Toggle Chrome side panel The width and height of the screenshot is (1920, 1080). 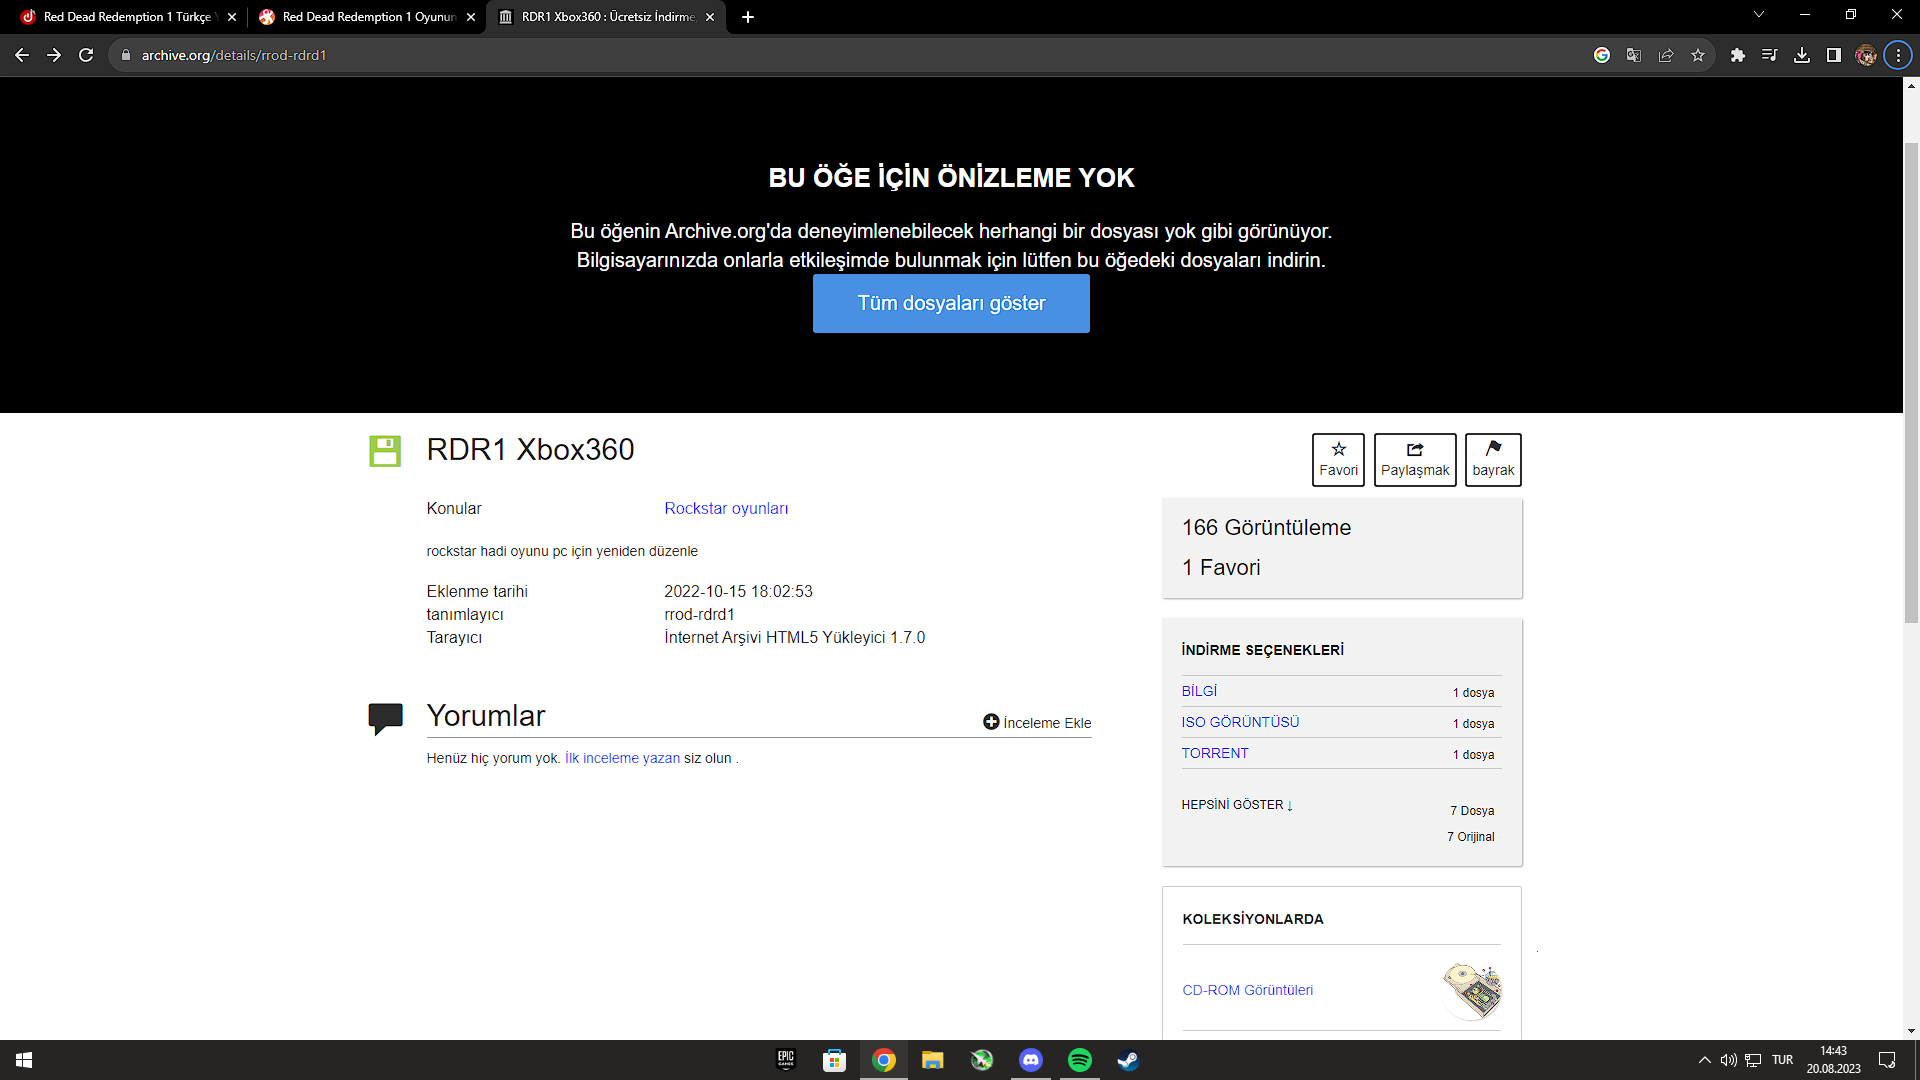1834,55
